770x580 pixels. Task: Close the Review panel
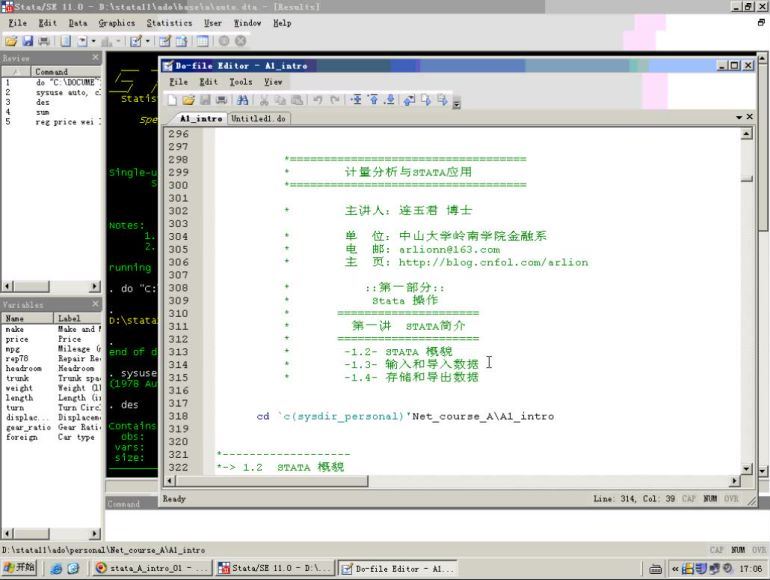[95, 58]
